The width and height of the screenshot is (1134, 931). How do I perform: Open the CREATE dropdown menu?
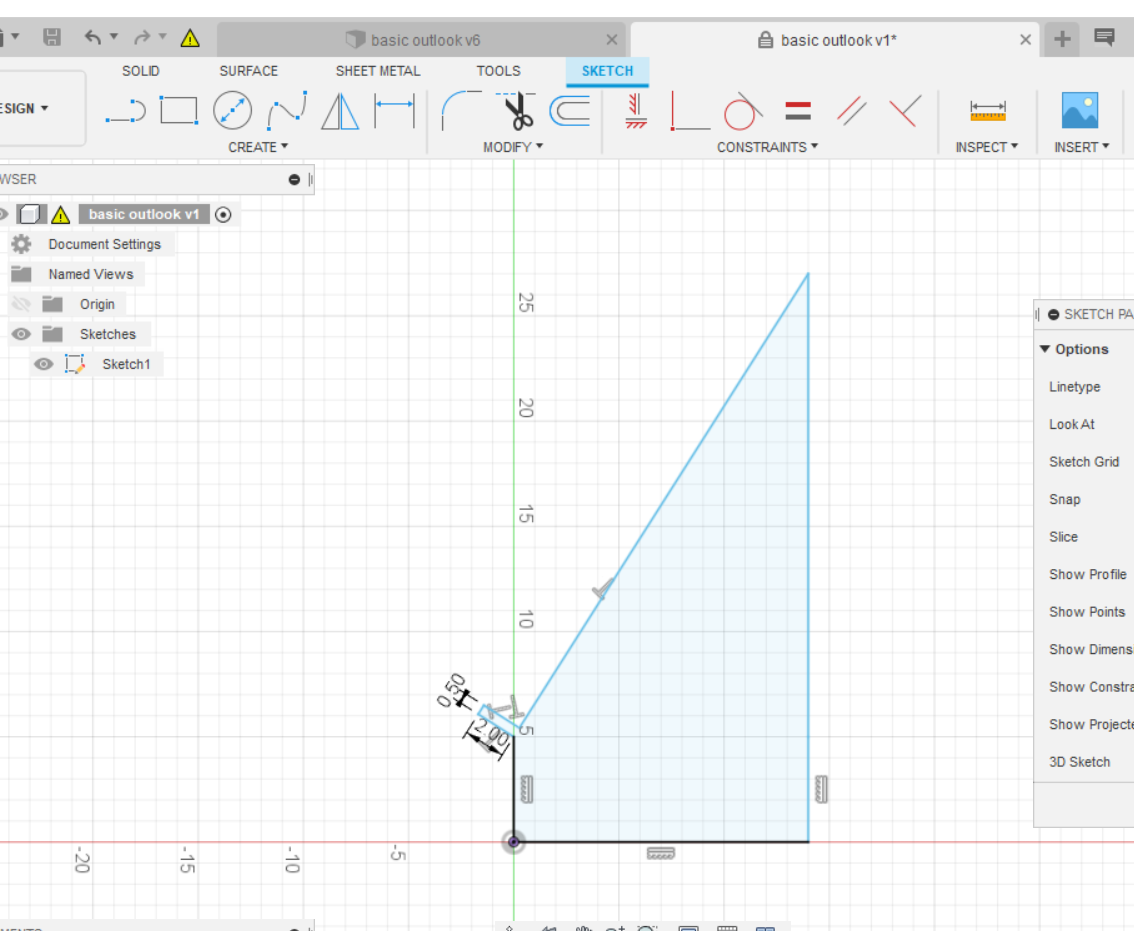pyautogui.click(x=258, y=147)
